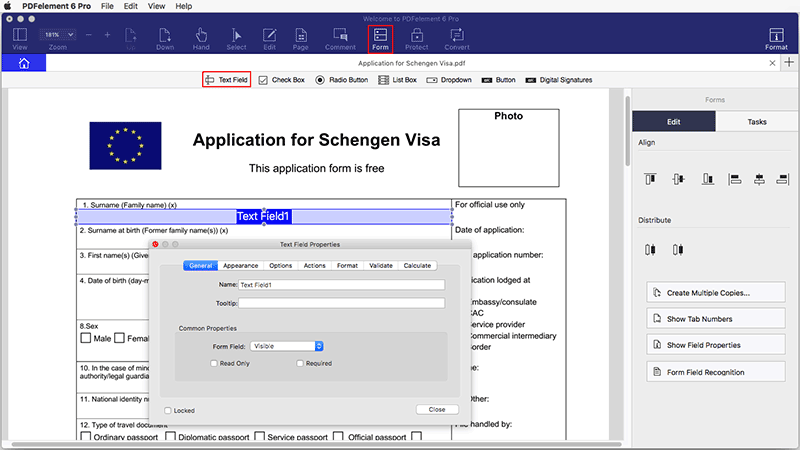Screen dimensions: 800x450
Task: Align selected fields to right
Action: click(783, 179)
